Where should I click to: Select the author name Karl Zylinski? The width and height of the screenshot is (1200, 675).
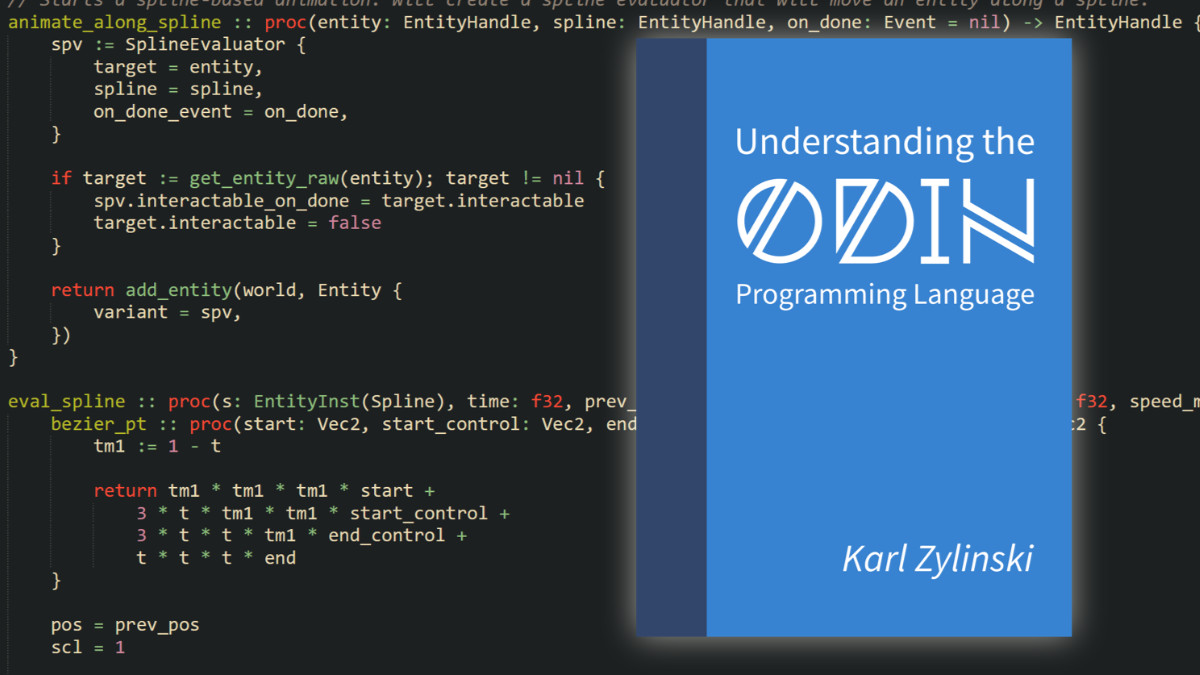937,558
